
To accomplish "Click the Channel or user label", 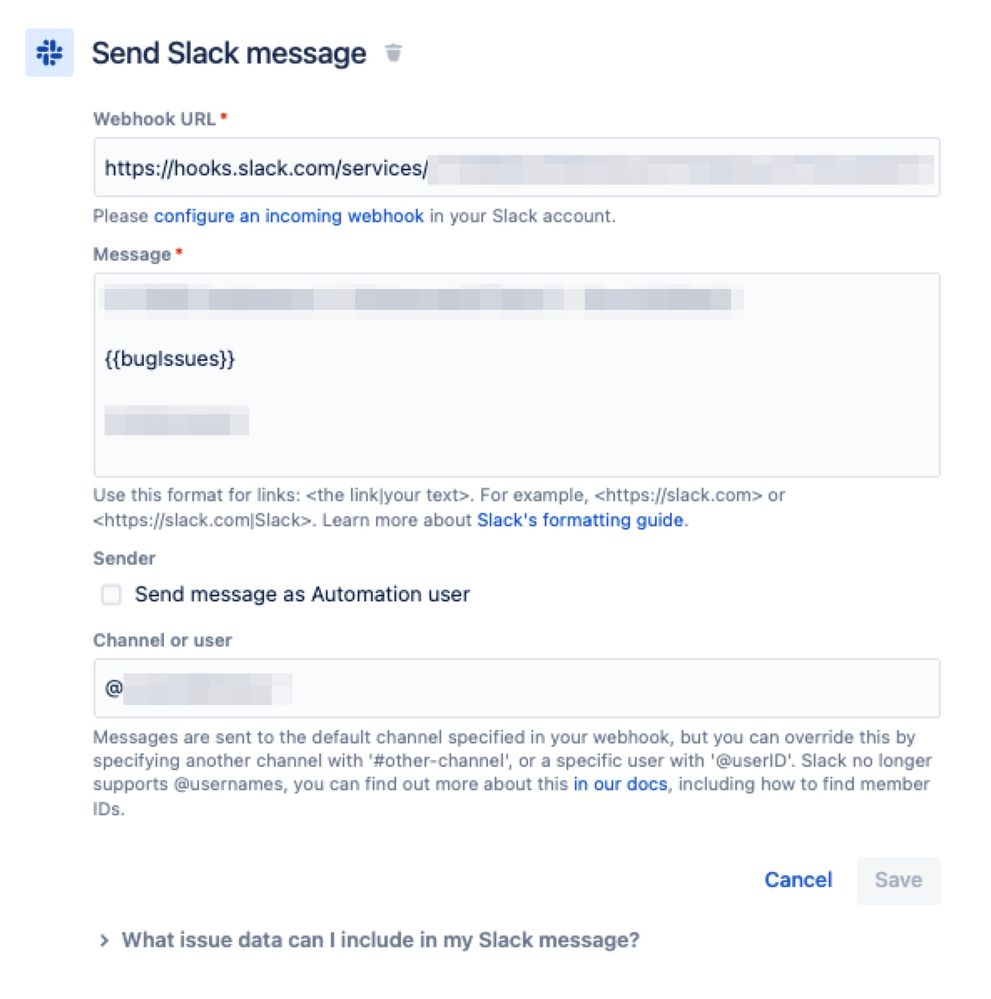I will click(163, 640).
